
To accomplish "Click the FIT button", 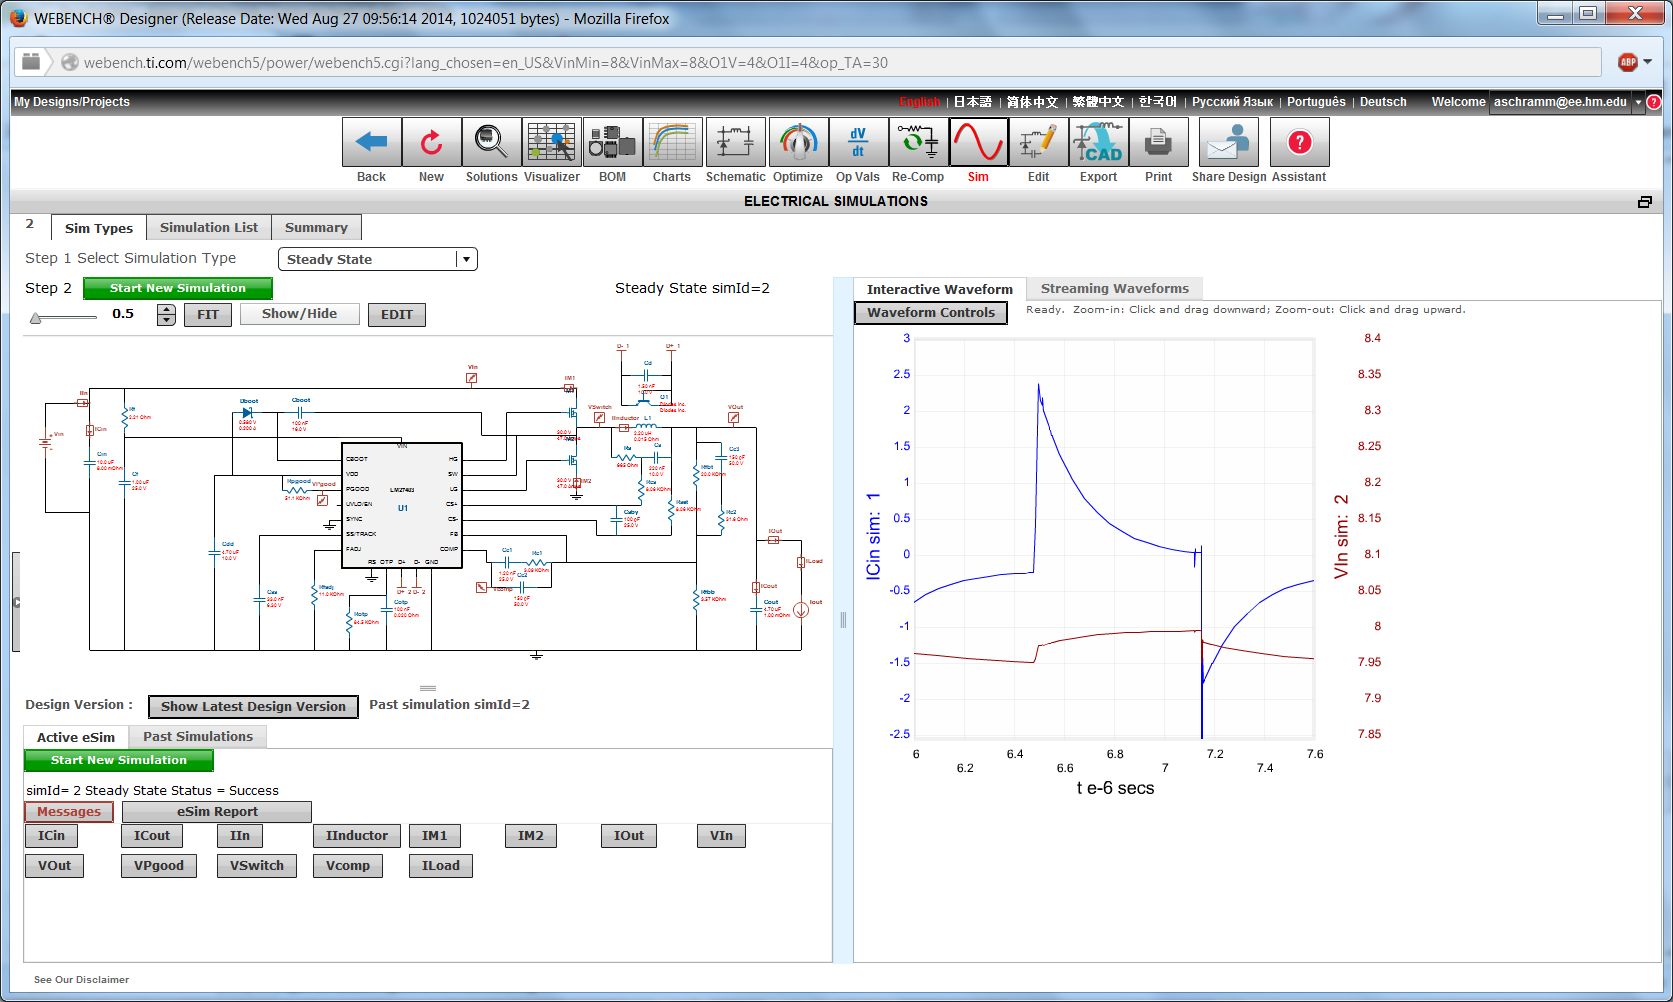I will pyautogui.click(x=208, y=315).
